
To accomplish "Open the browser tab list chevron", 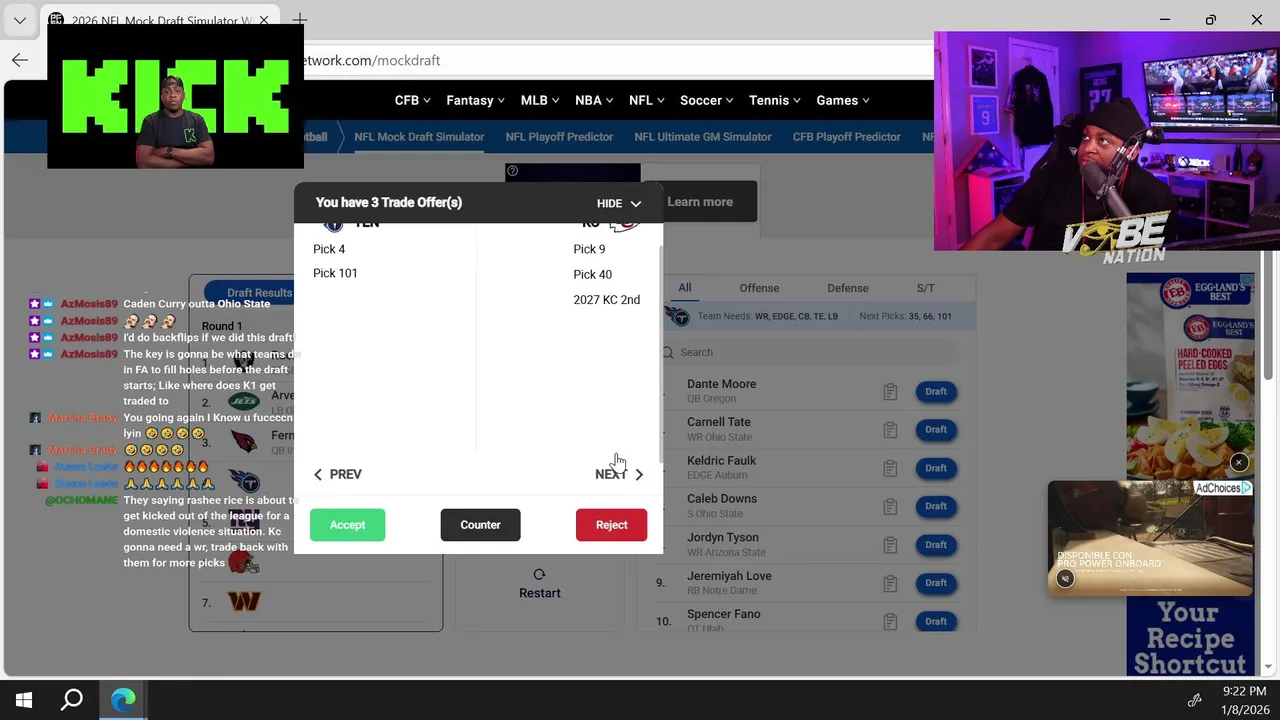I will tap(19, 20).
